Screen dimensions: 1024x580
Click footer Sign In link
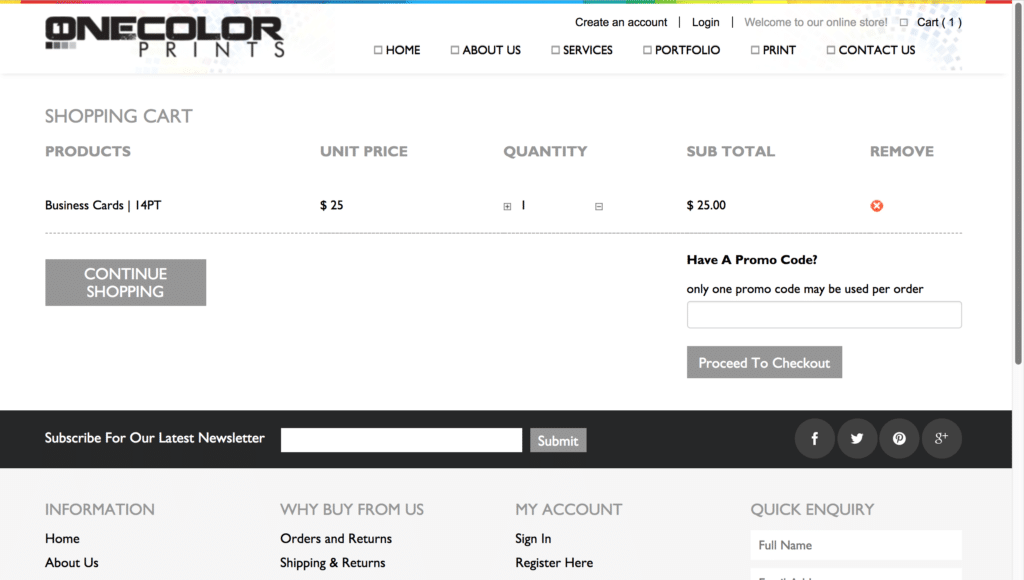tap(533, 538)
